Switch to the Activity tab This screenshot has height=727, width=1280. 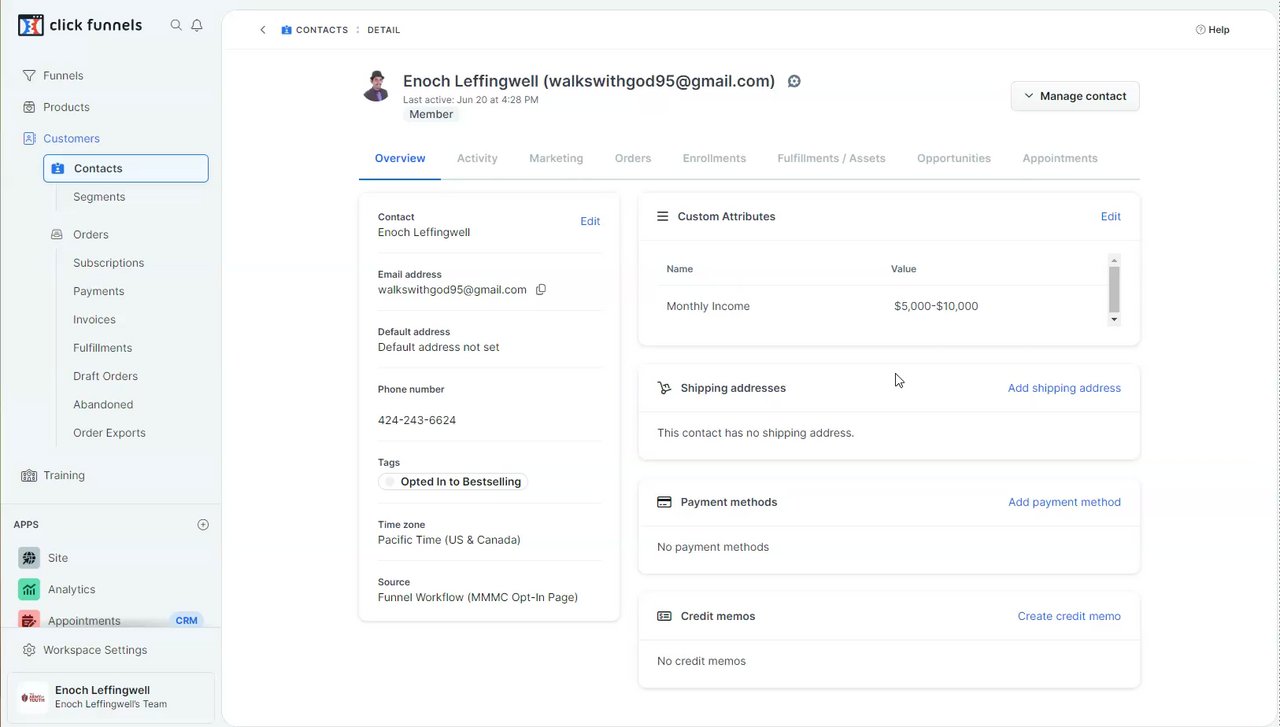coord(477,158)
